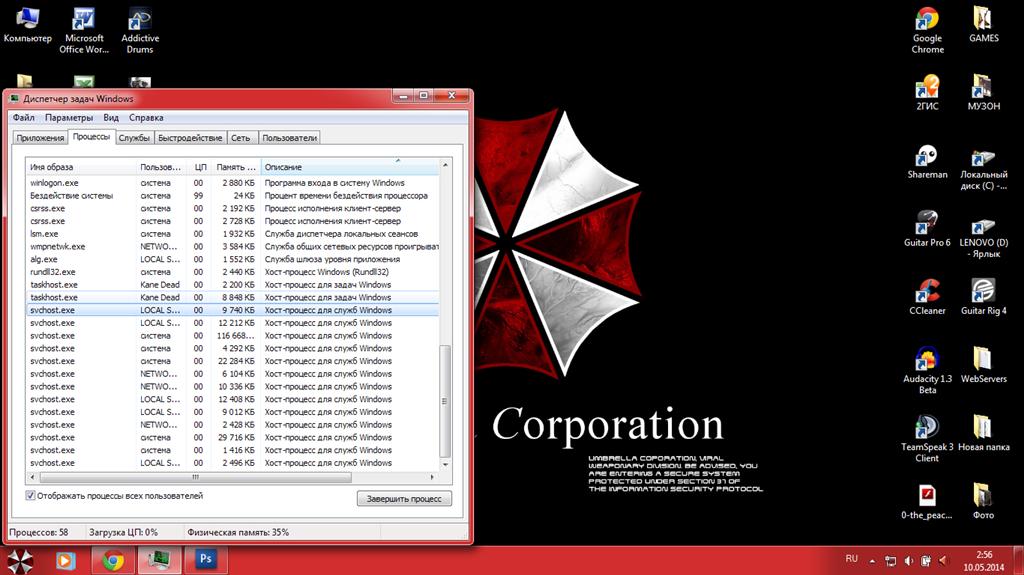Select the wmpnetwk.exe process row

[233, 246]
